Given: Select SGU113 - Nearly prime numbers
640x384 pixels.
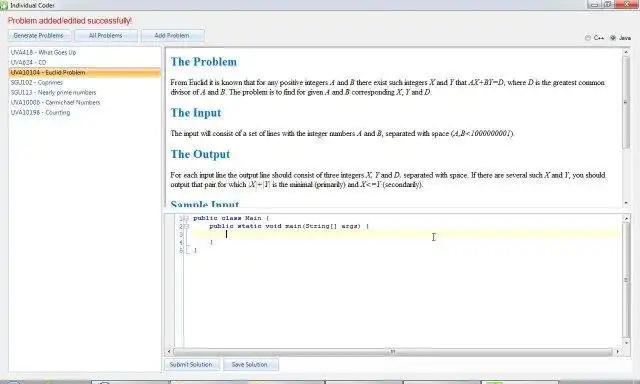Looking at the screenshot, I should click(84, 93).
